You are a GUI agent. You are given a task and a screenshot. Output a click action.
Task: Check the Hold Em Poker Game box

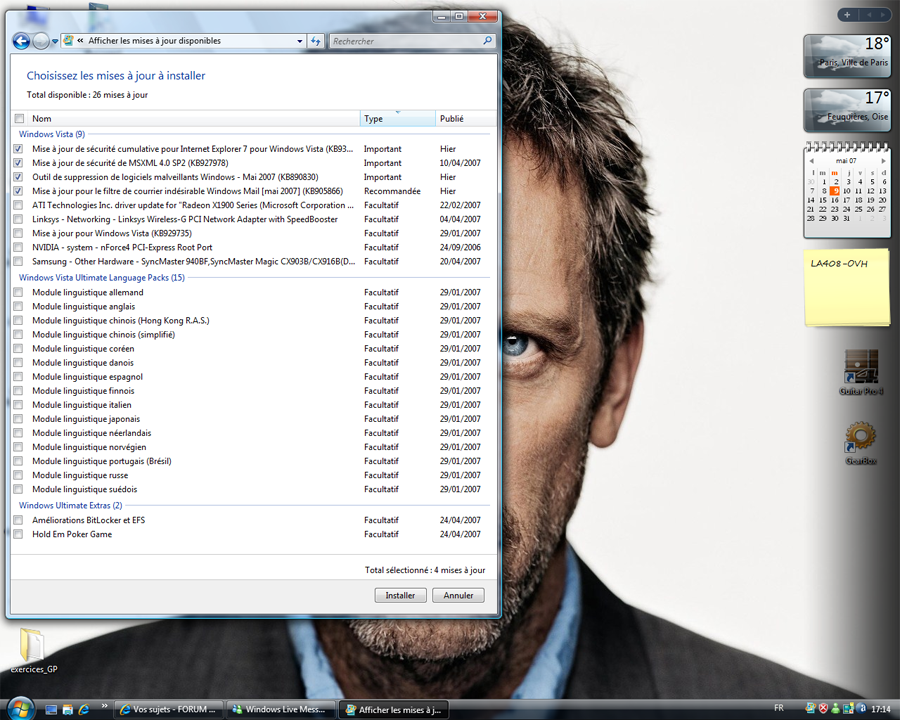(18, 534)
